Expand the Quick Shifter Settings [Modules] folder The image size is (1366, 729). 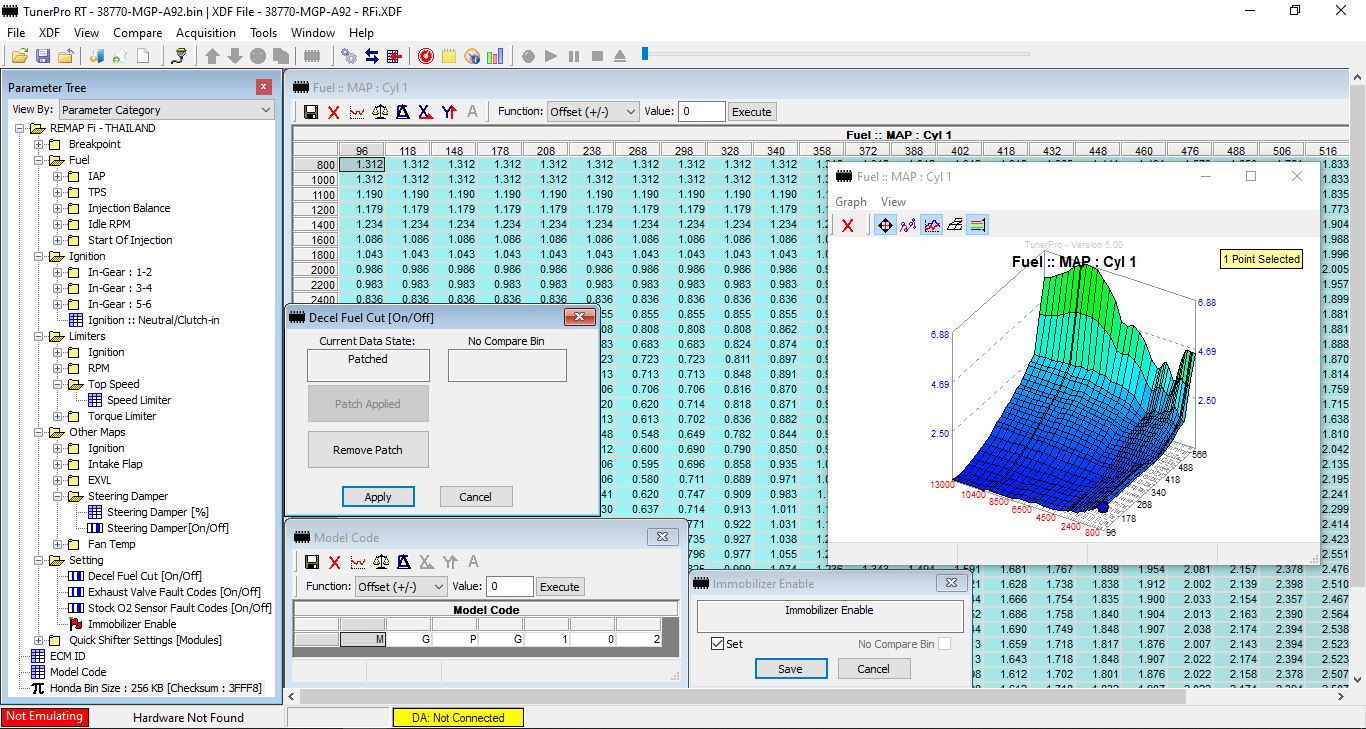point(39,640)
